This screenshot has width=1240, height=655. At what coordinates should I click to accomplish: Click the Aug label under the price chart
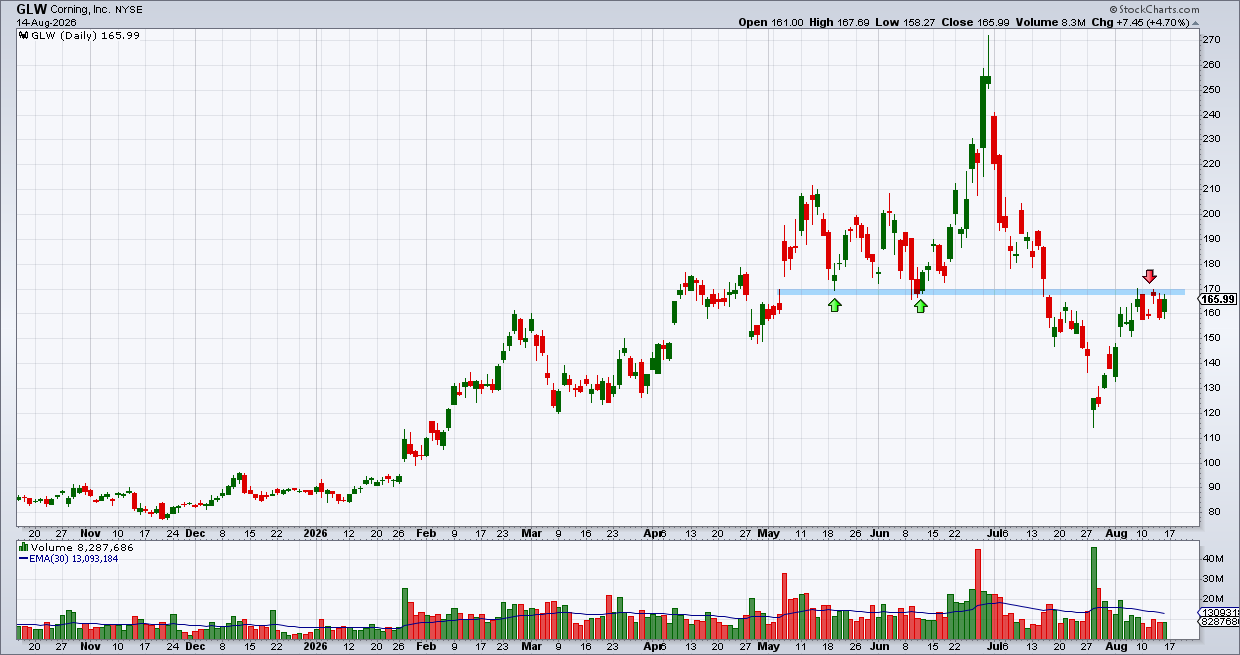[x=1119, y=534]
